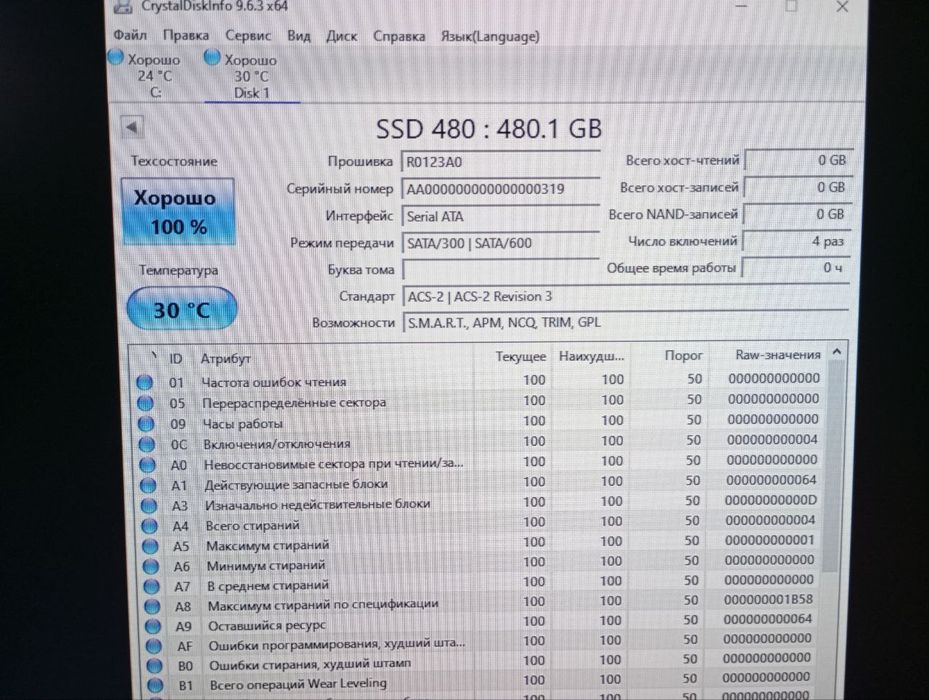Click the empty Буква тома field
The height and width of the screenshot is (700, 929).
pos(501,270)
